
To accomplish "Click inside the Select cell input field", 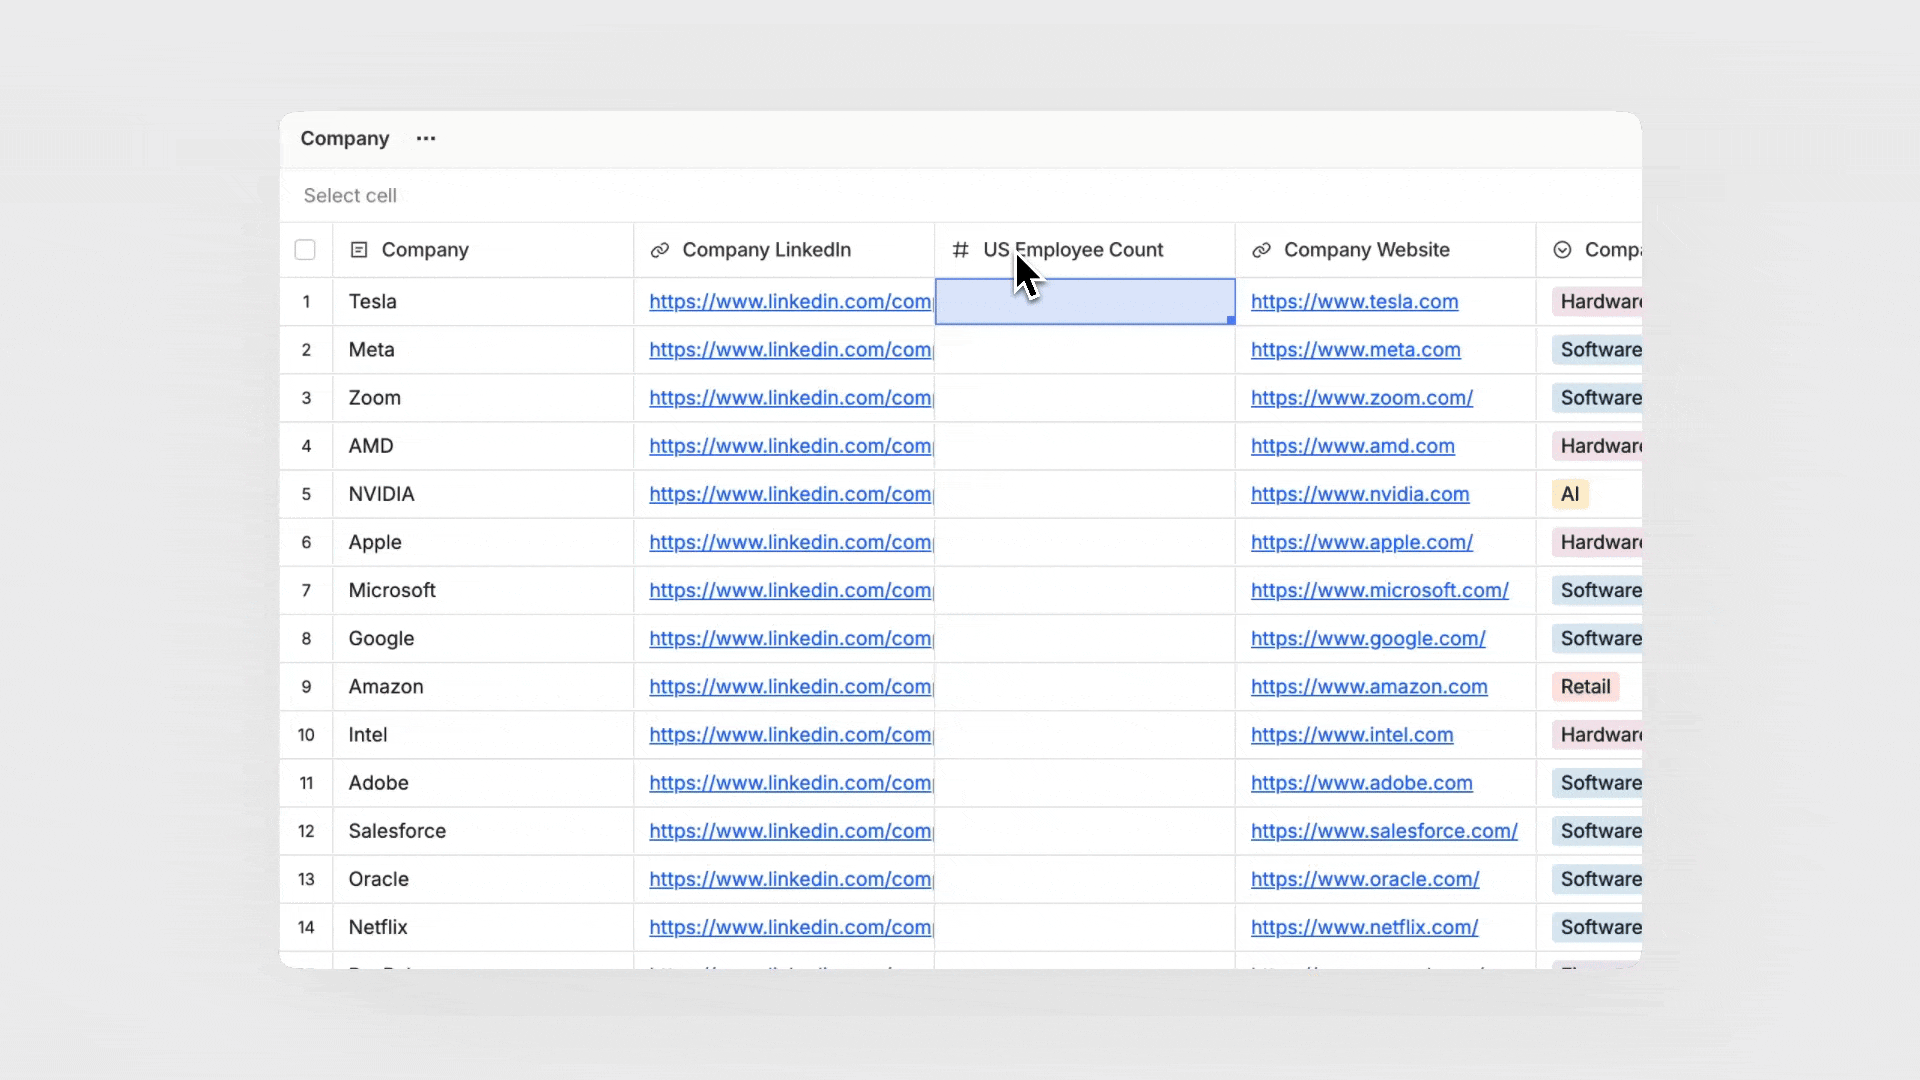I will click(x=500, y=195).
